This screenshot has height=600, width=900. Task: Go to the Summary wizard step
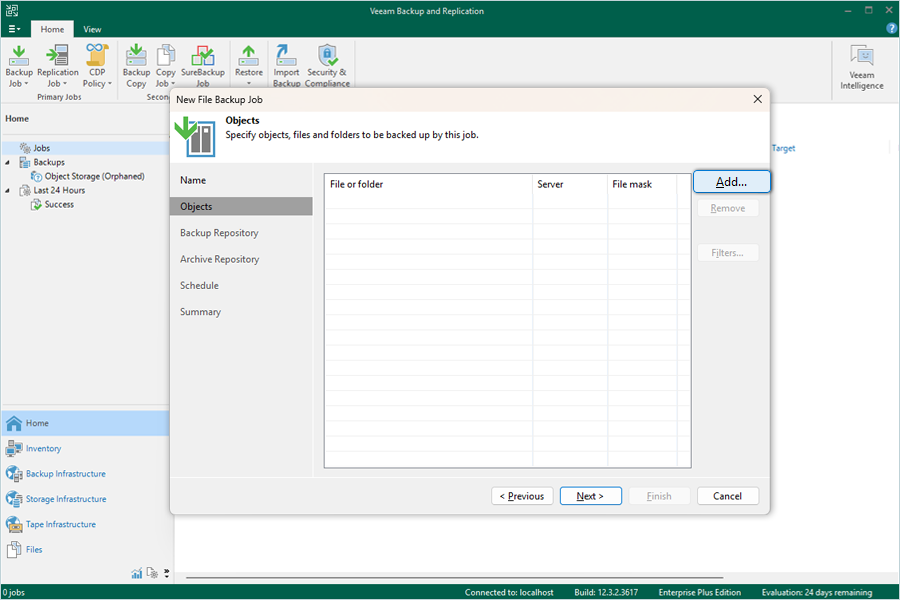tap(241, 312)
